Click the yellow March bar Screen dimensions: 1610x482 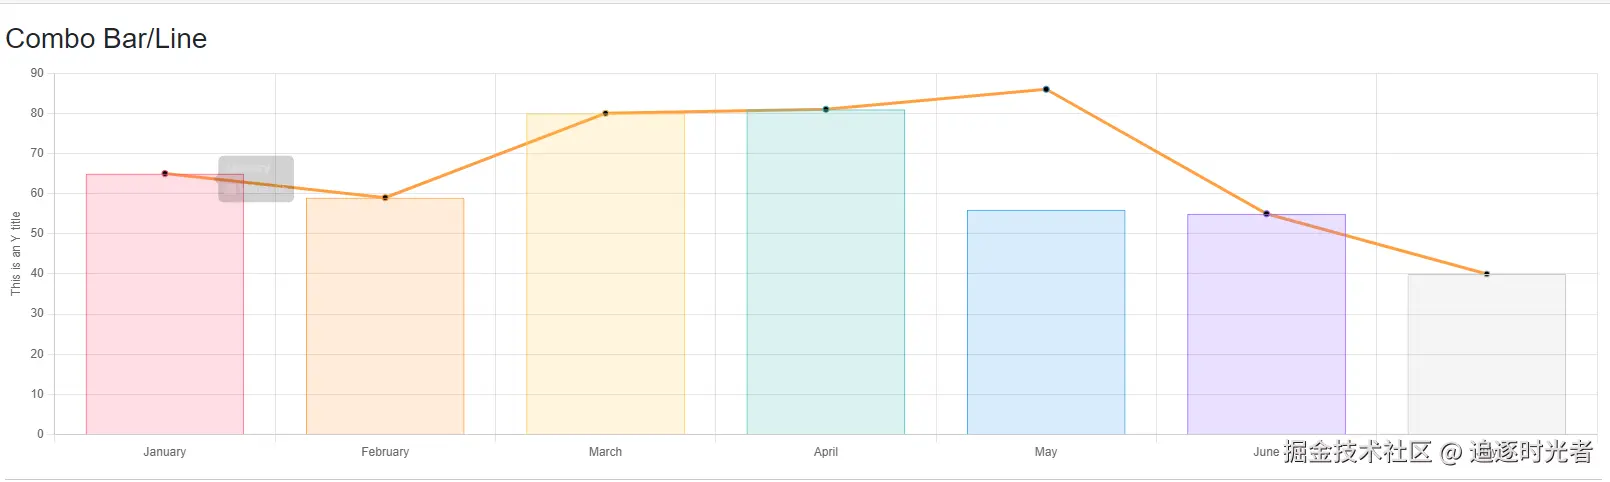[x=605, y=280]
